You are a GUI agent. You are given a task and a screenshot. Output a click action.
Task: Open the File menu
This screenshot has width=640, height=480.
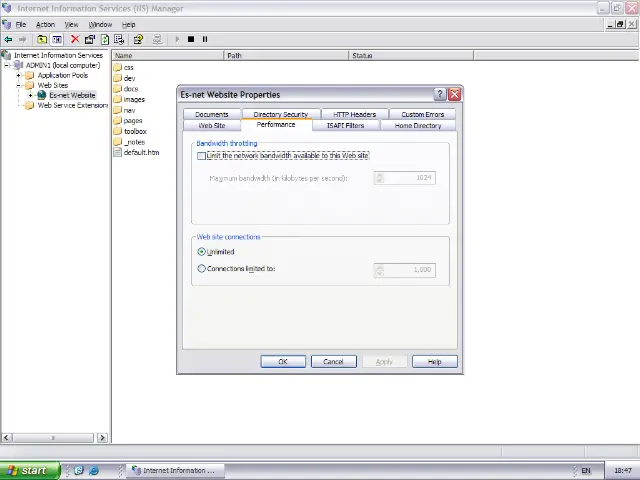(x=21, y=24)
